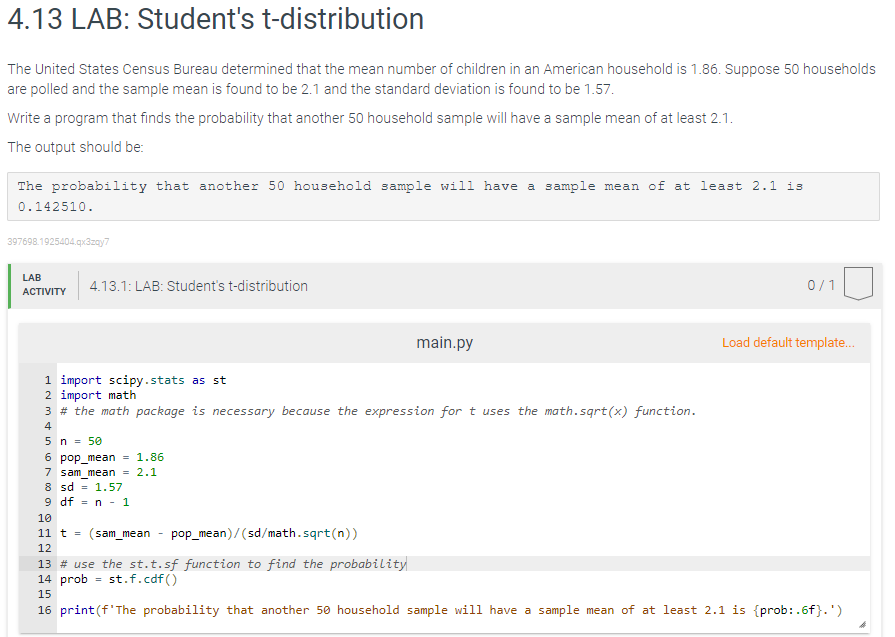Click the "0 / 1" score indicator
This screenshot has height=637, width=895.
point(820,285)
